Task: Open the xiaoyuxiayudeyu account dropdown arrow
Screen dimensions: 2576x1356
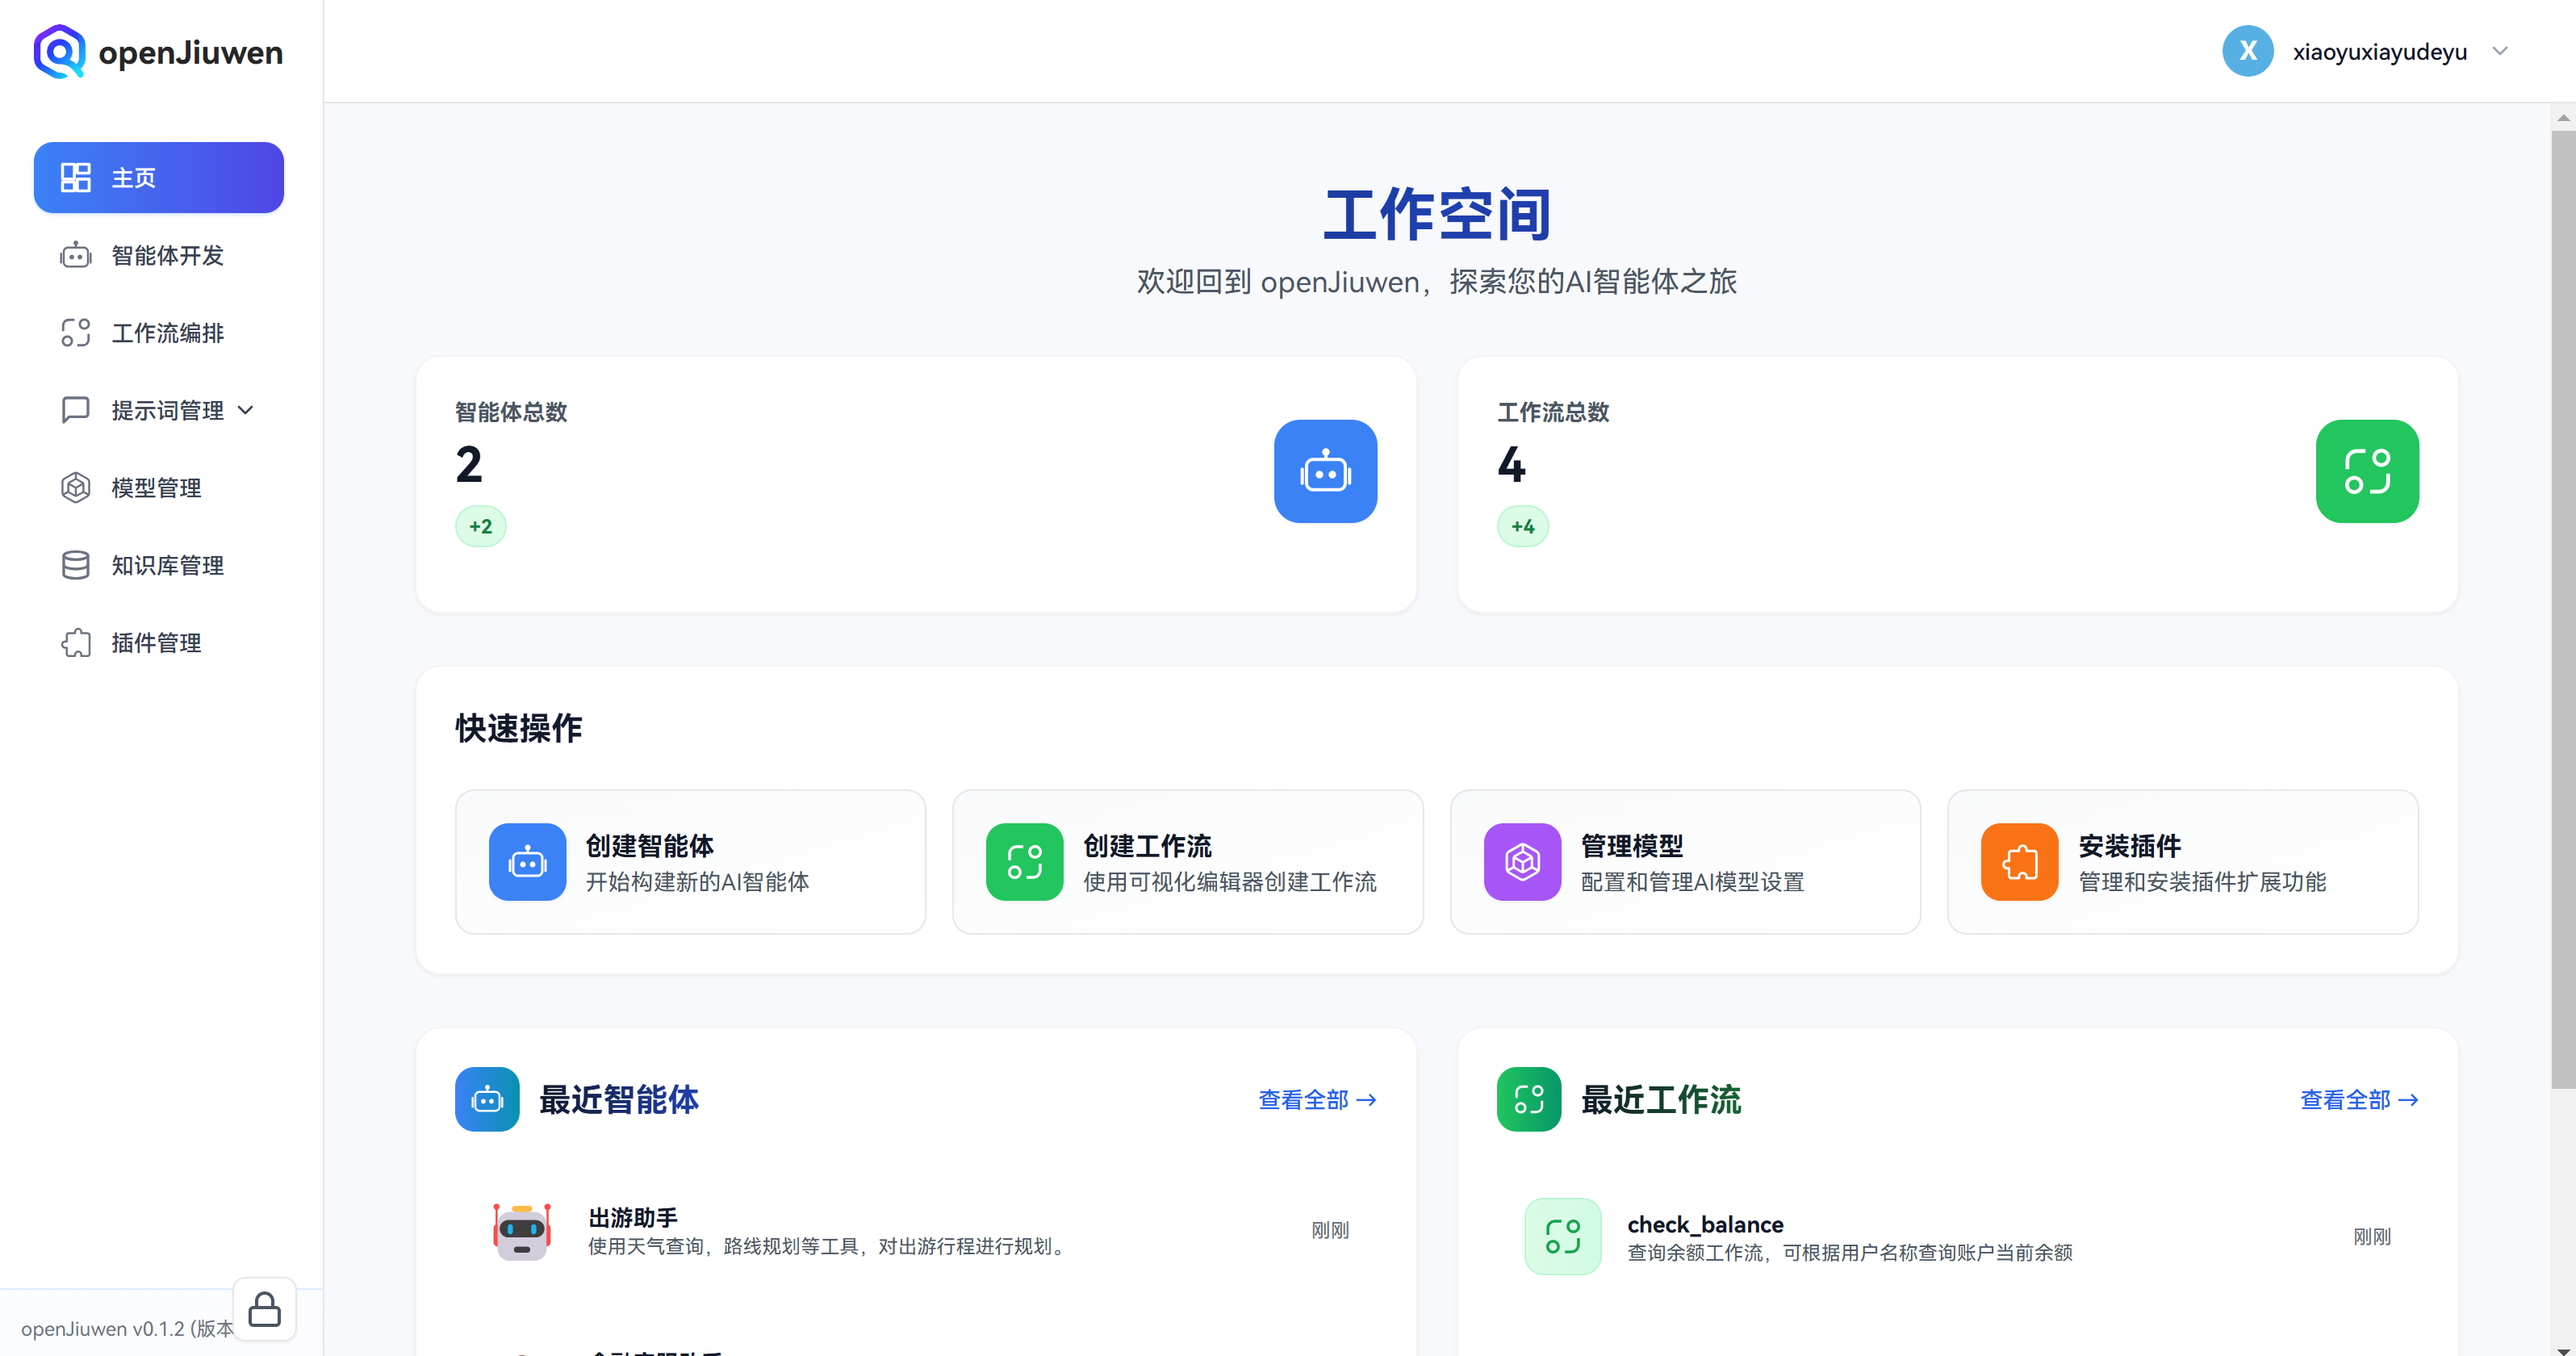Action: click(x=2499, y=51)
